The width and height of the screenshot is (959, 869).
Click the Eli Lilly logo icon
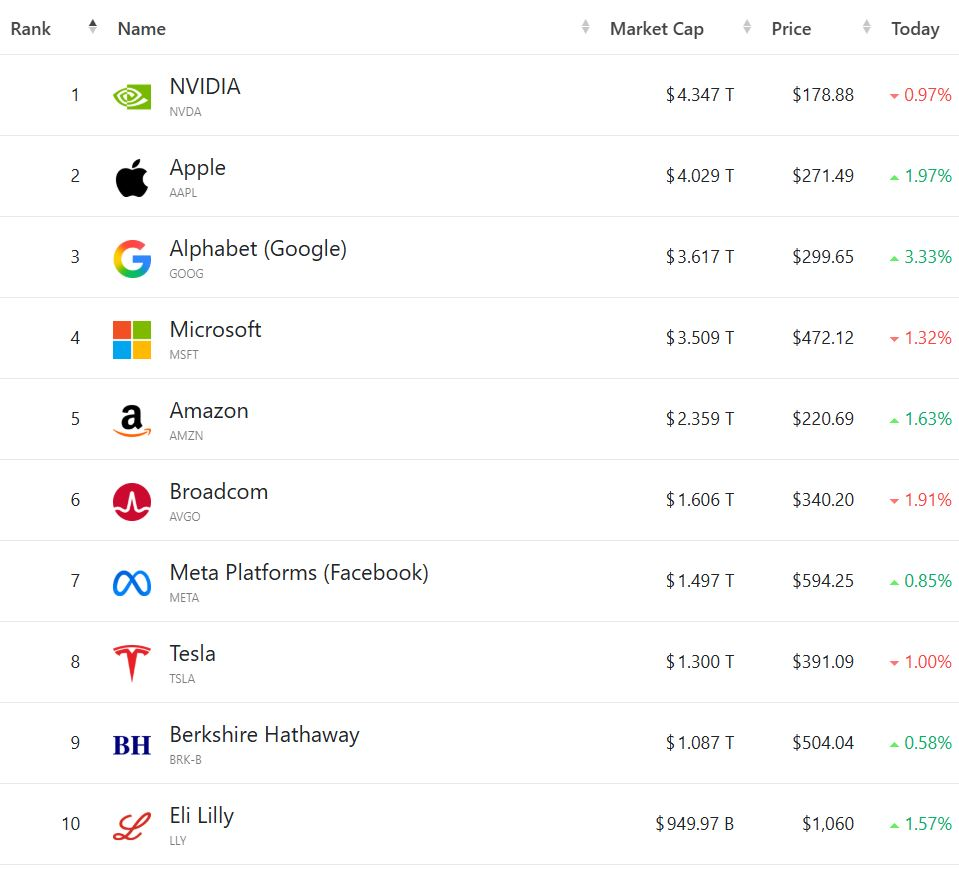132,825
